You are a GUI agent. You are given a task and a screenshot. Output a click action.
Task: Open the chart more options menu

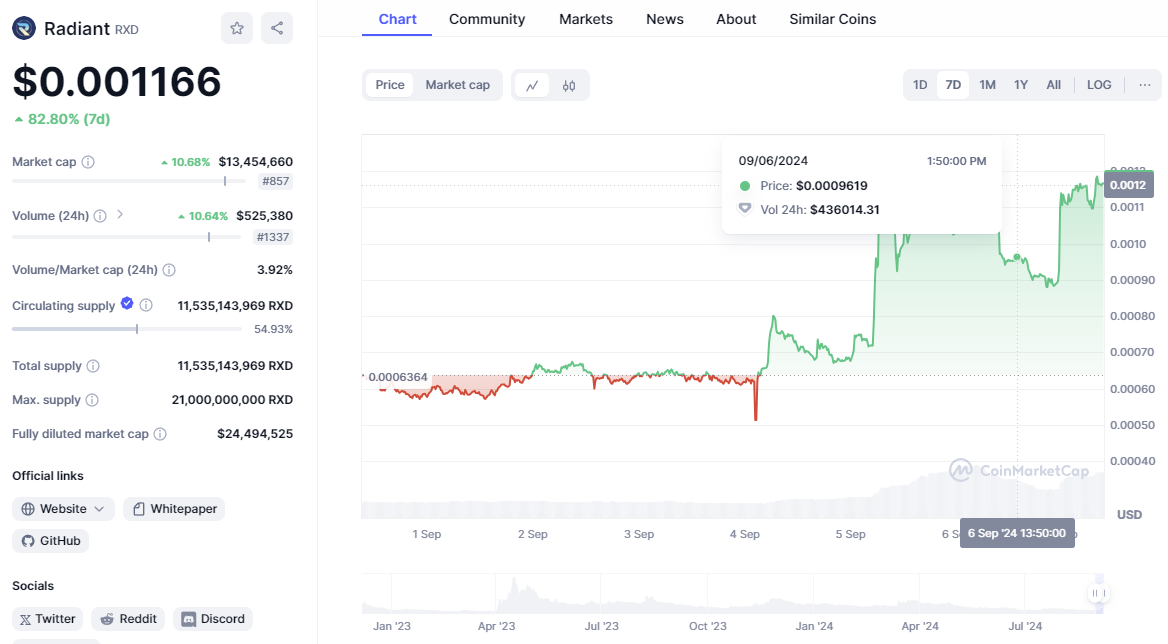click(x=1145, y=85)
